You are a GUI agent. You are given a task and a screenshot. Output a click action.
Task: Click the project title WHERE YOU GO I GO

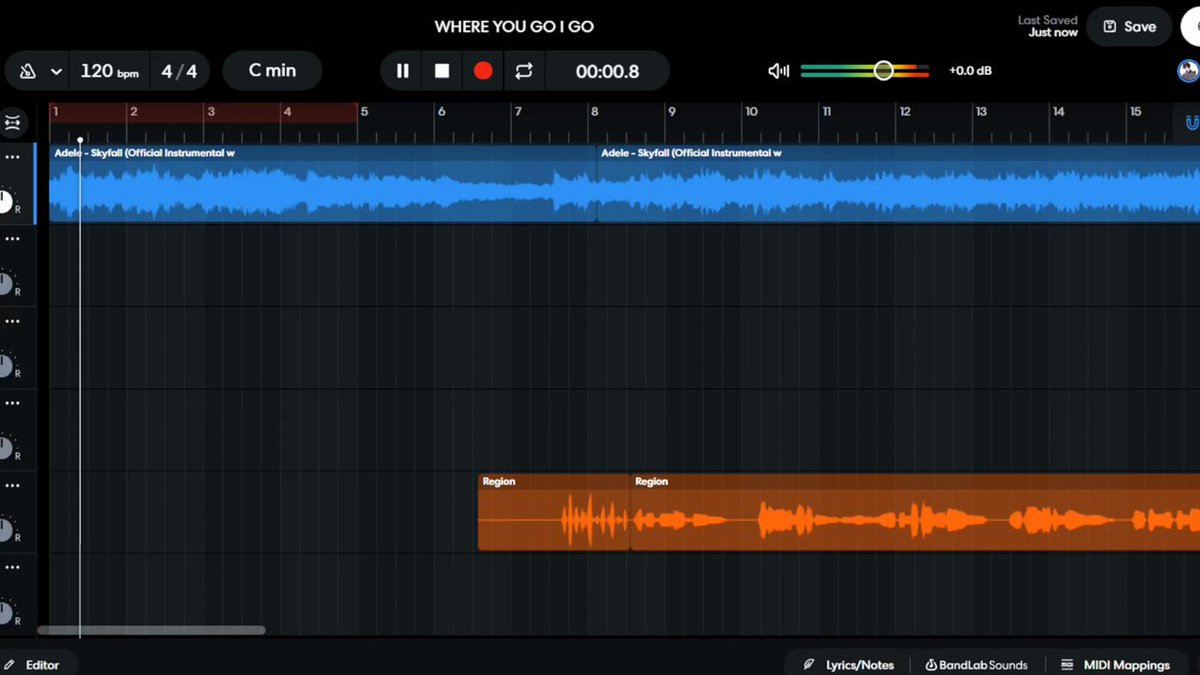(x=514, y=27)
